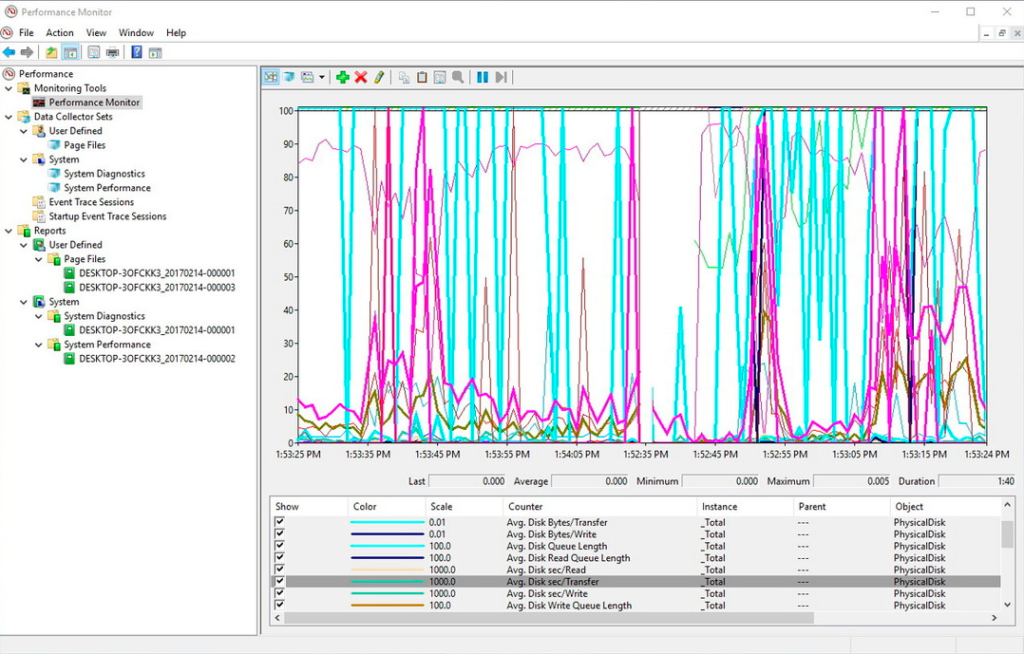
Task: Open the Window menu
Action: pyautogui.click(x=136, y=33)
